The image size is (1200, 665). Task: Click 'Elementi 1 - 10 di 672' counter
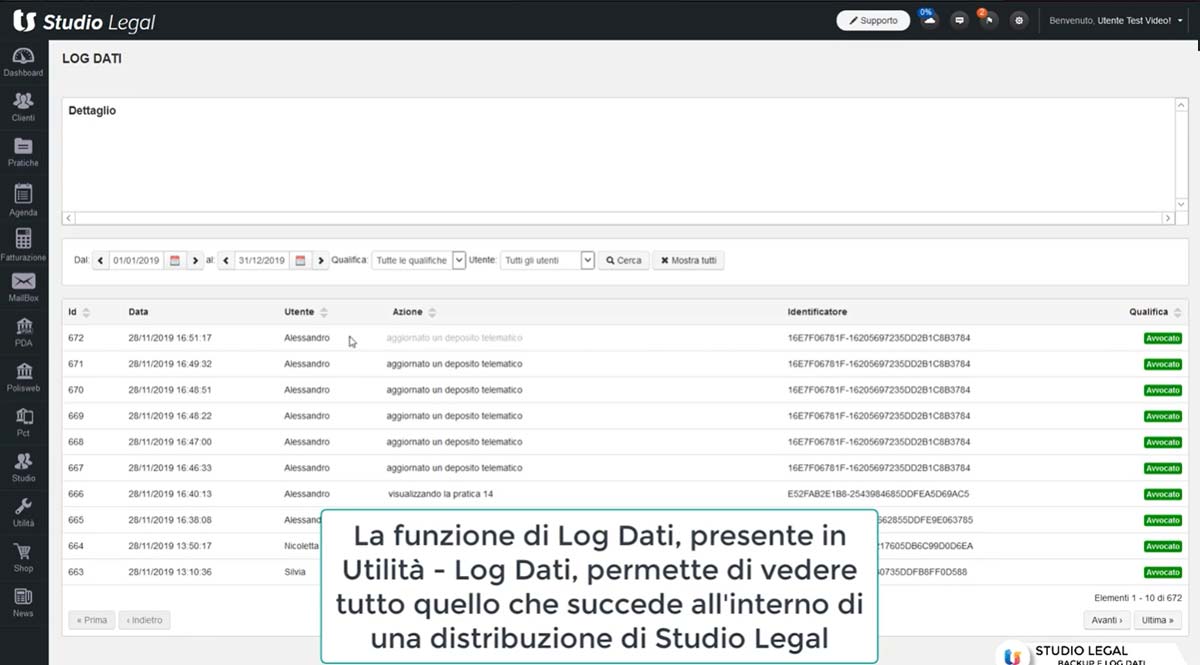pos(1138,597)
